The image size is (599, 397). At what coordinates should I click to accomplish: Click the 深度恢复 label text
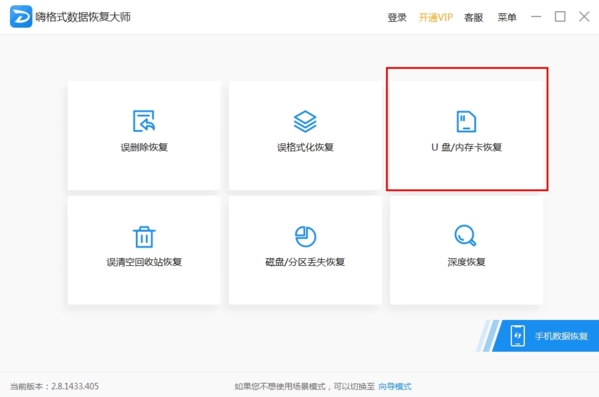click(x=466, y=262)
